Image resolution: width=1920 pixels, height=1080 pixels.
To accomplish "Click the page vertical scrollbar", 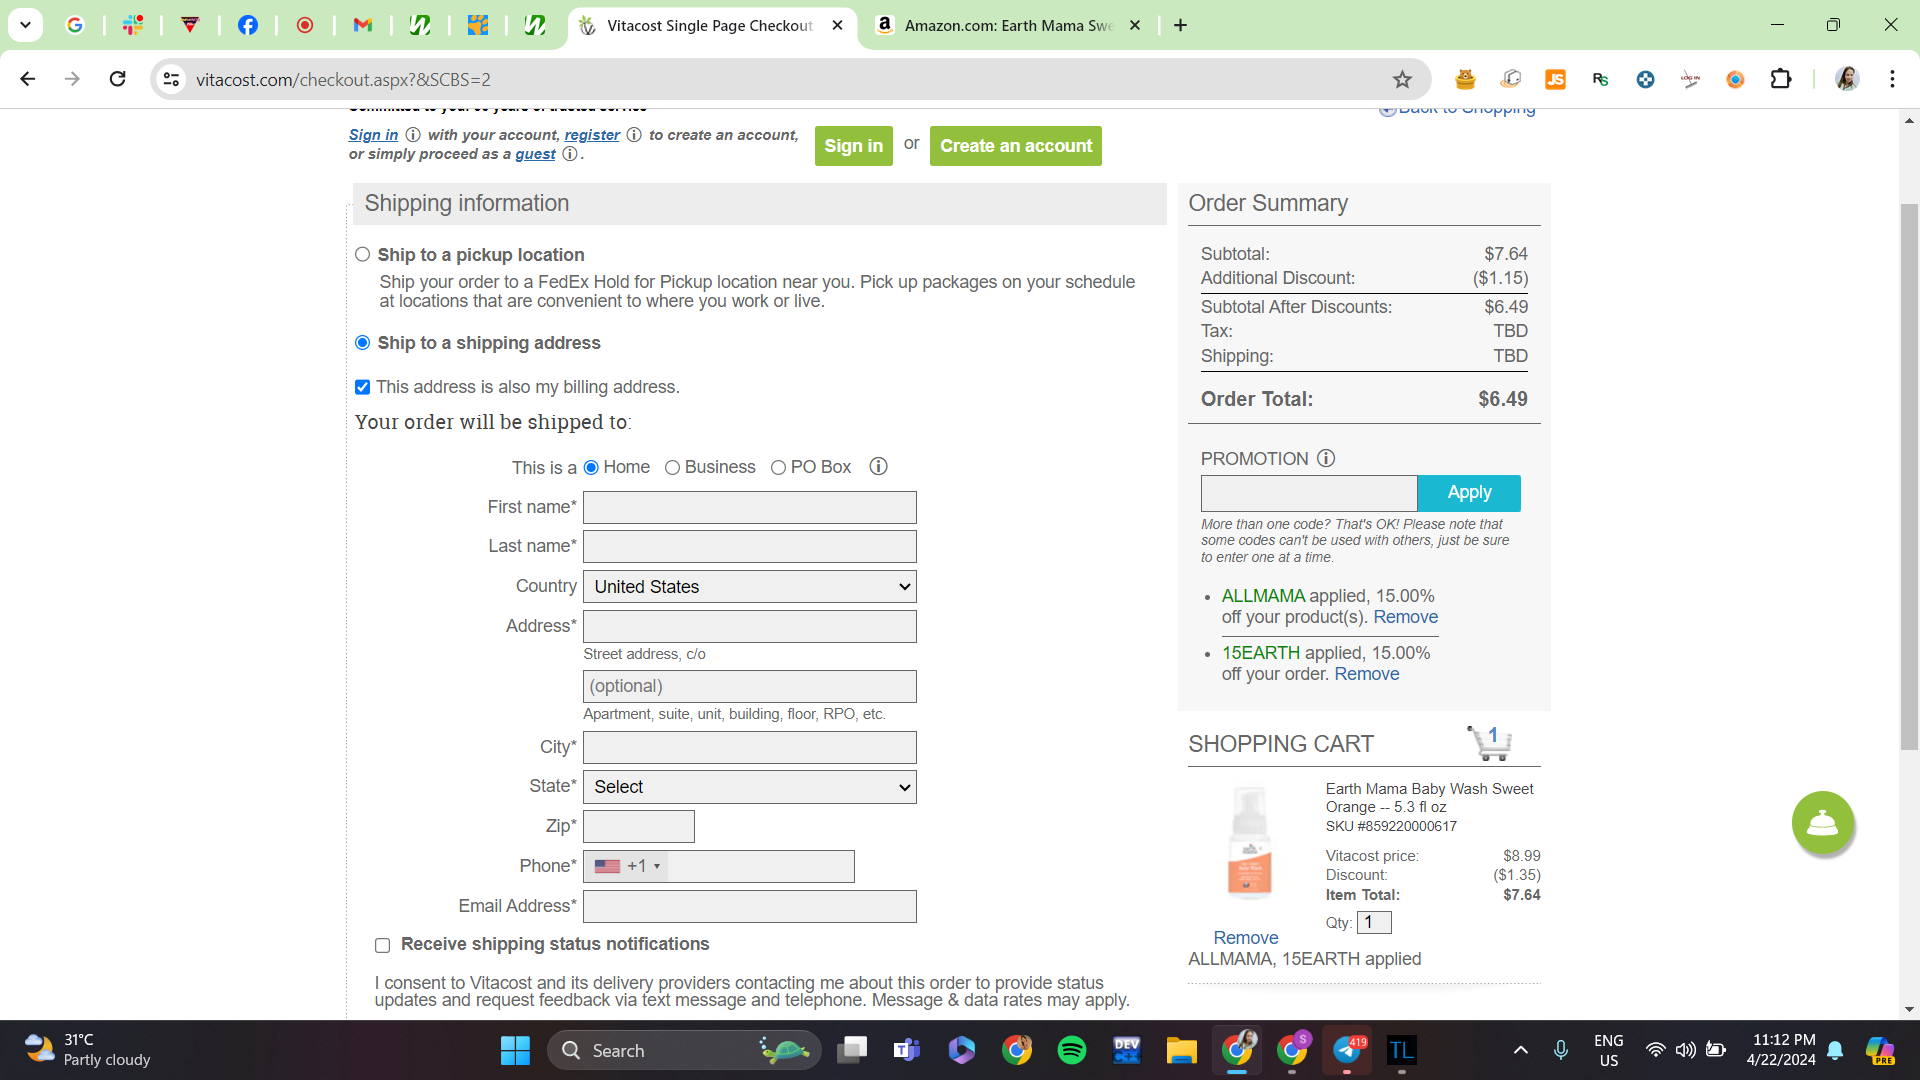I will tap(1909, 475).
